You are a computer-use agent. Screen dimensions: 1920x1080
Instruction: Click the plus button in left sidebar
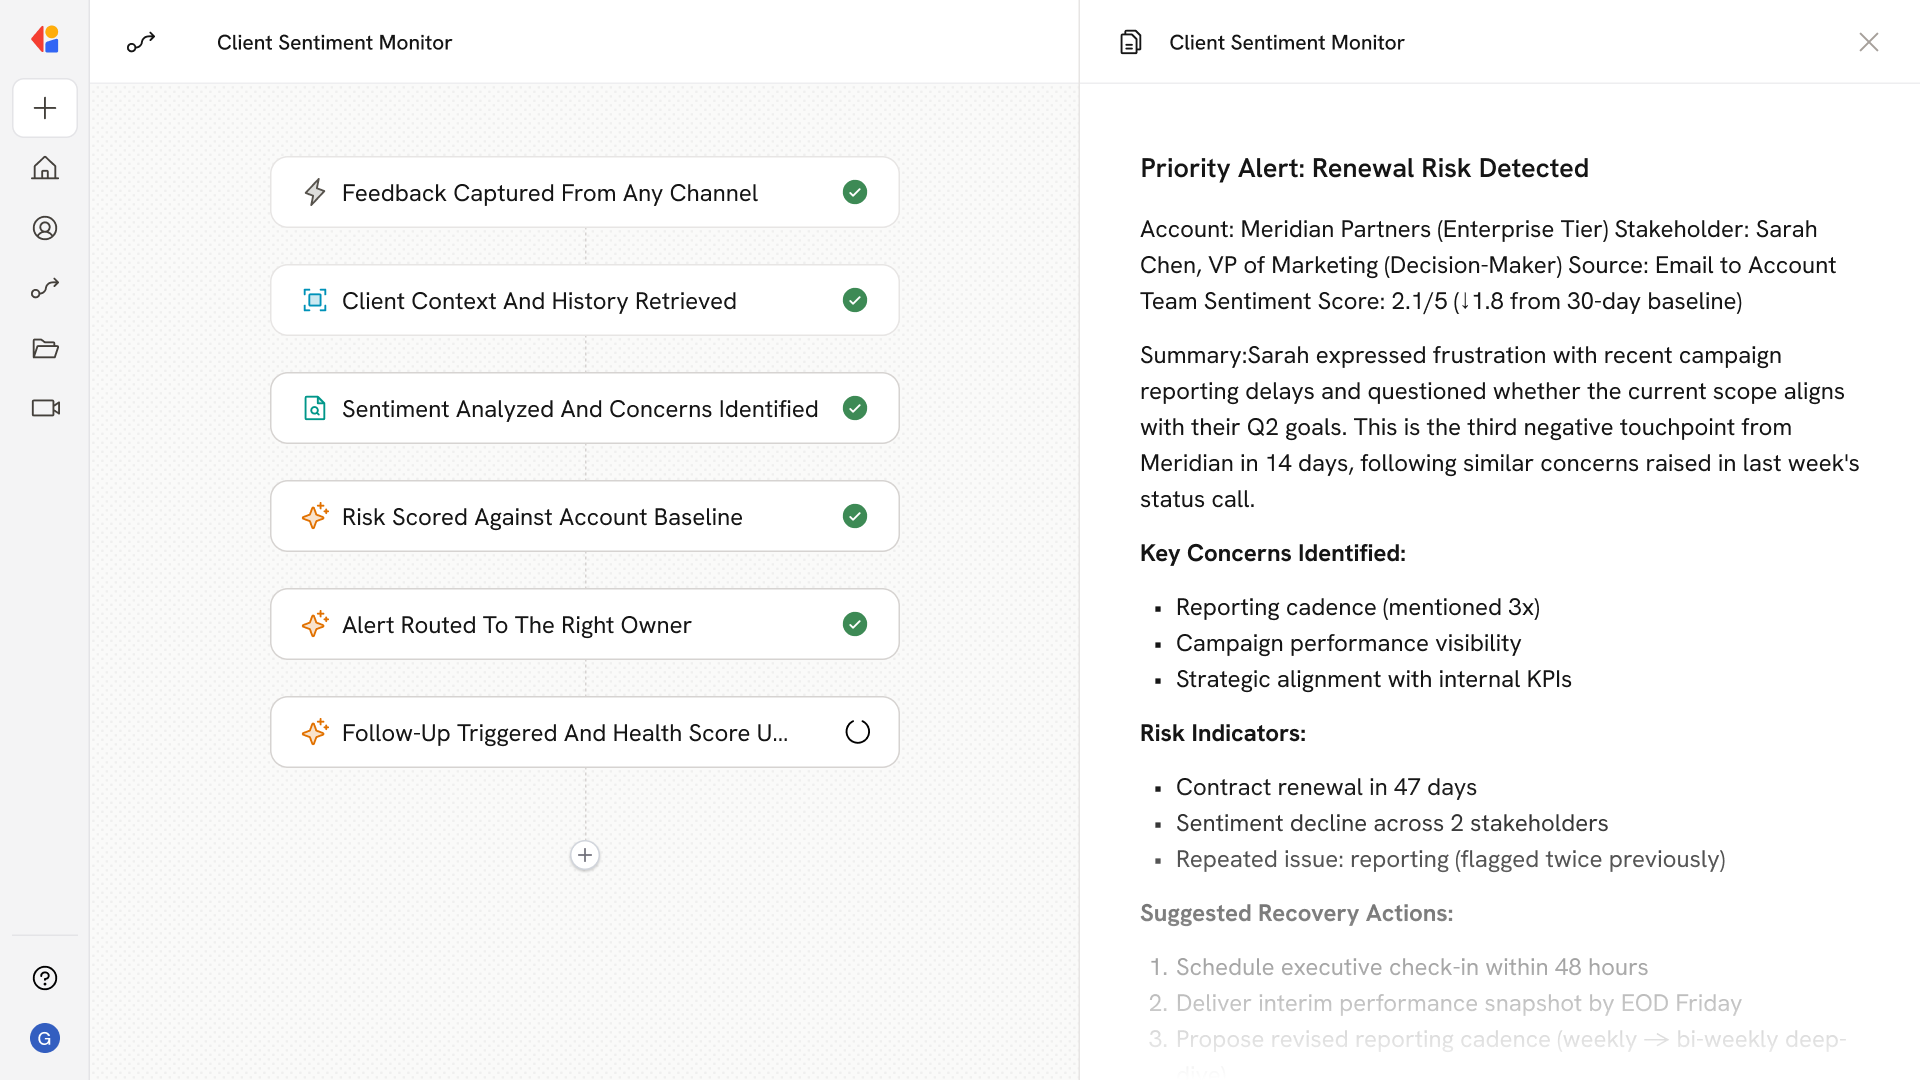click(45, 108)
